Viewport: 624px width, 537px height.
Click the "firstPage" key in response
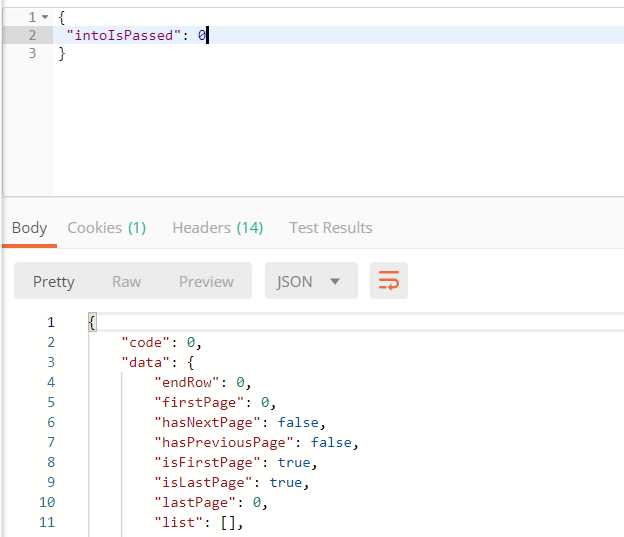point(199,402)
